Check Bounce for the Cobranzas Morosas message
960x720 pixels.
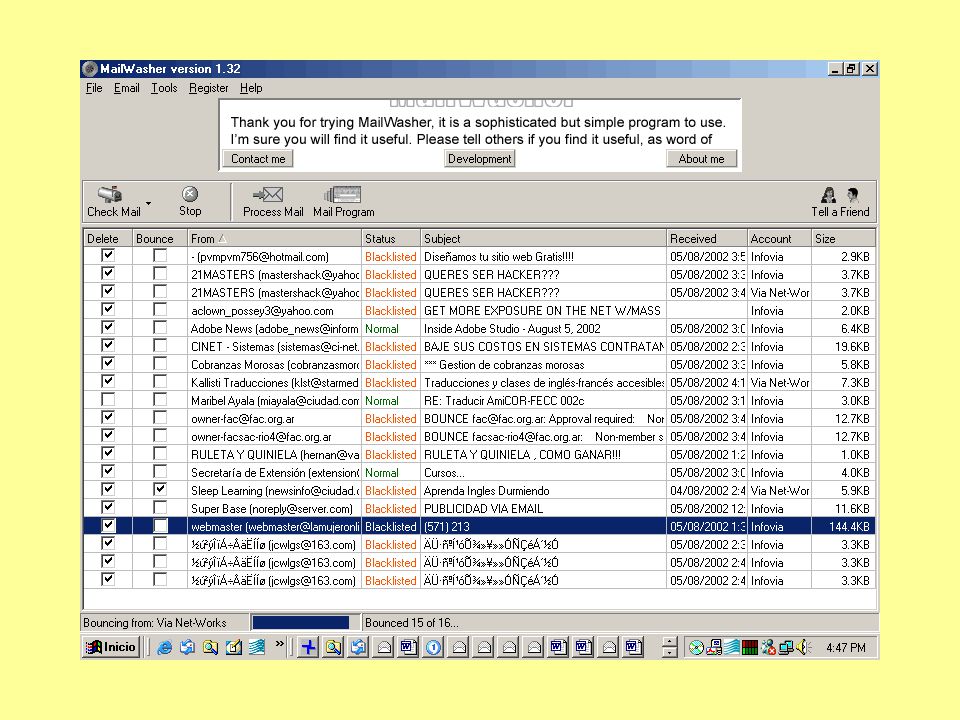(160, 364)
